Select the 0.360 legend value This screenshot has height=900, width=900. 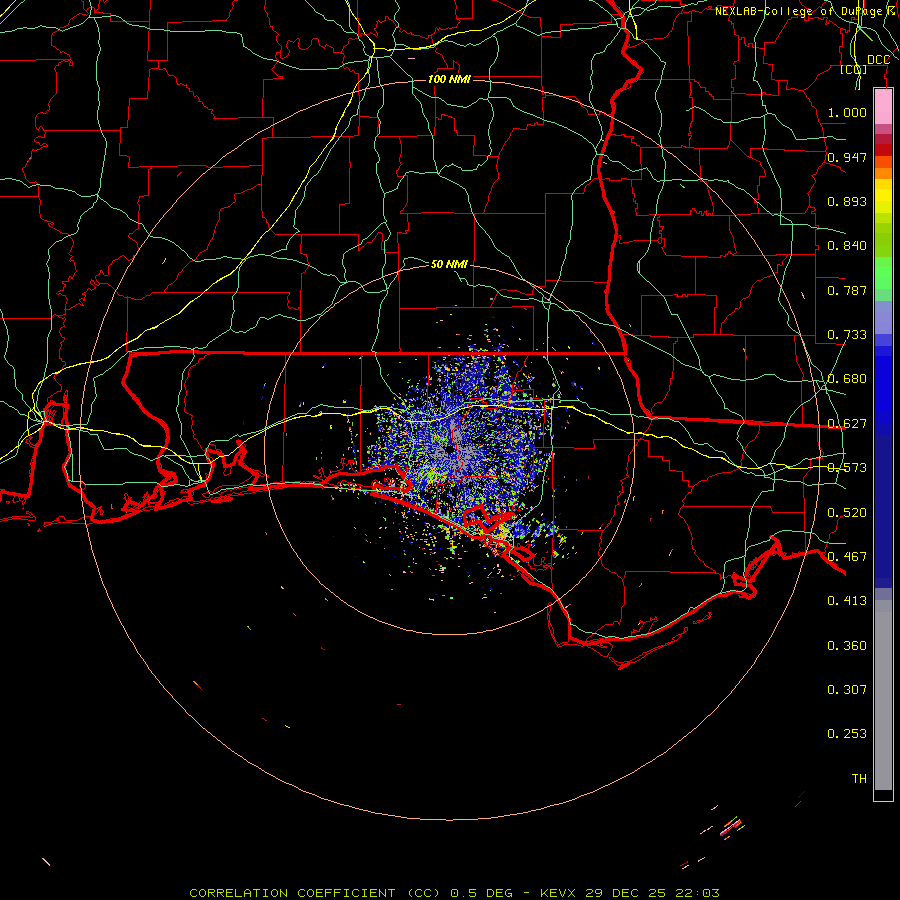847,646
